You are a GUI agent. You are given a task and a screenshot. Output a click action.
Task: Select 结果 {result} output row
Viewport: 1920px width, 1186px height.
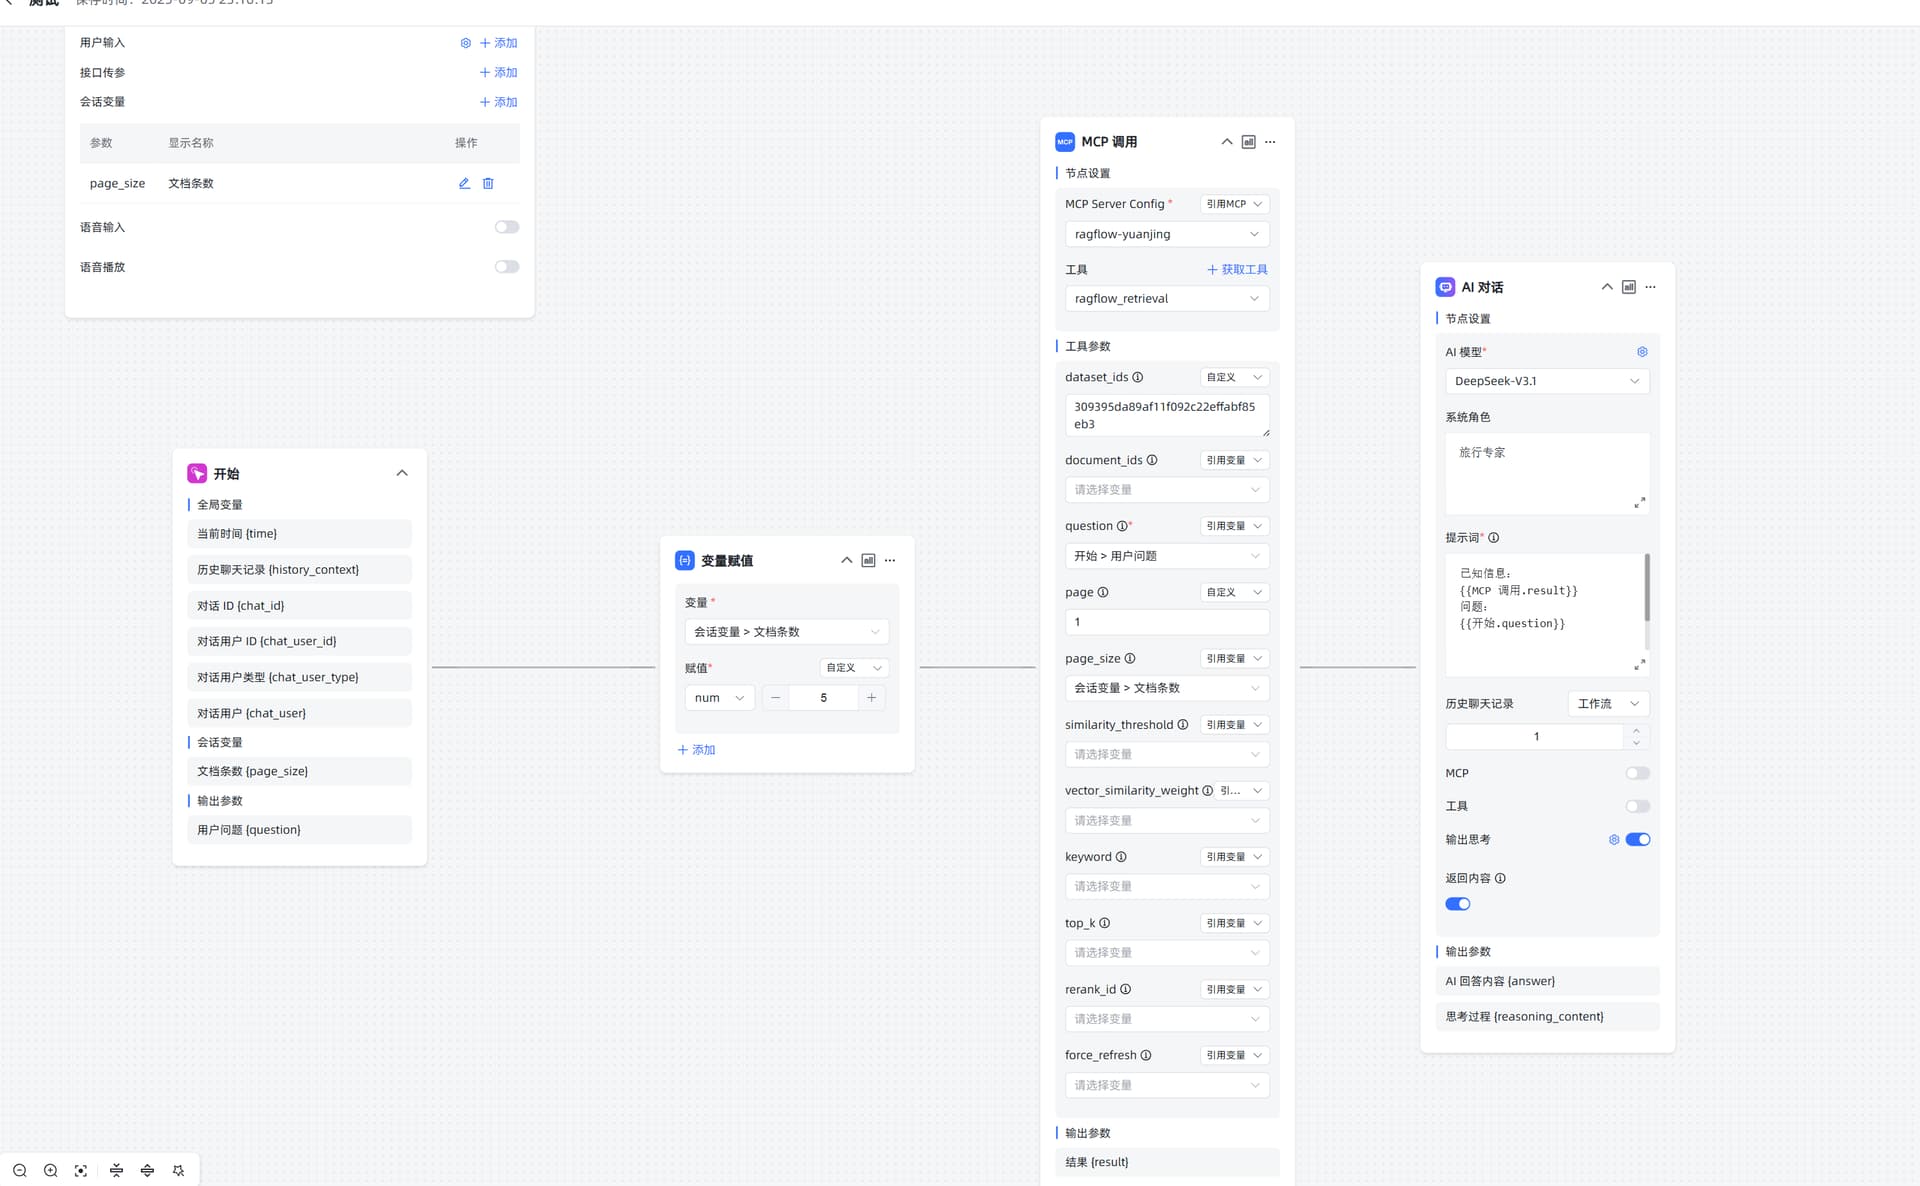click(1167, 1162)
